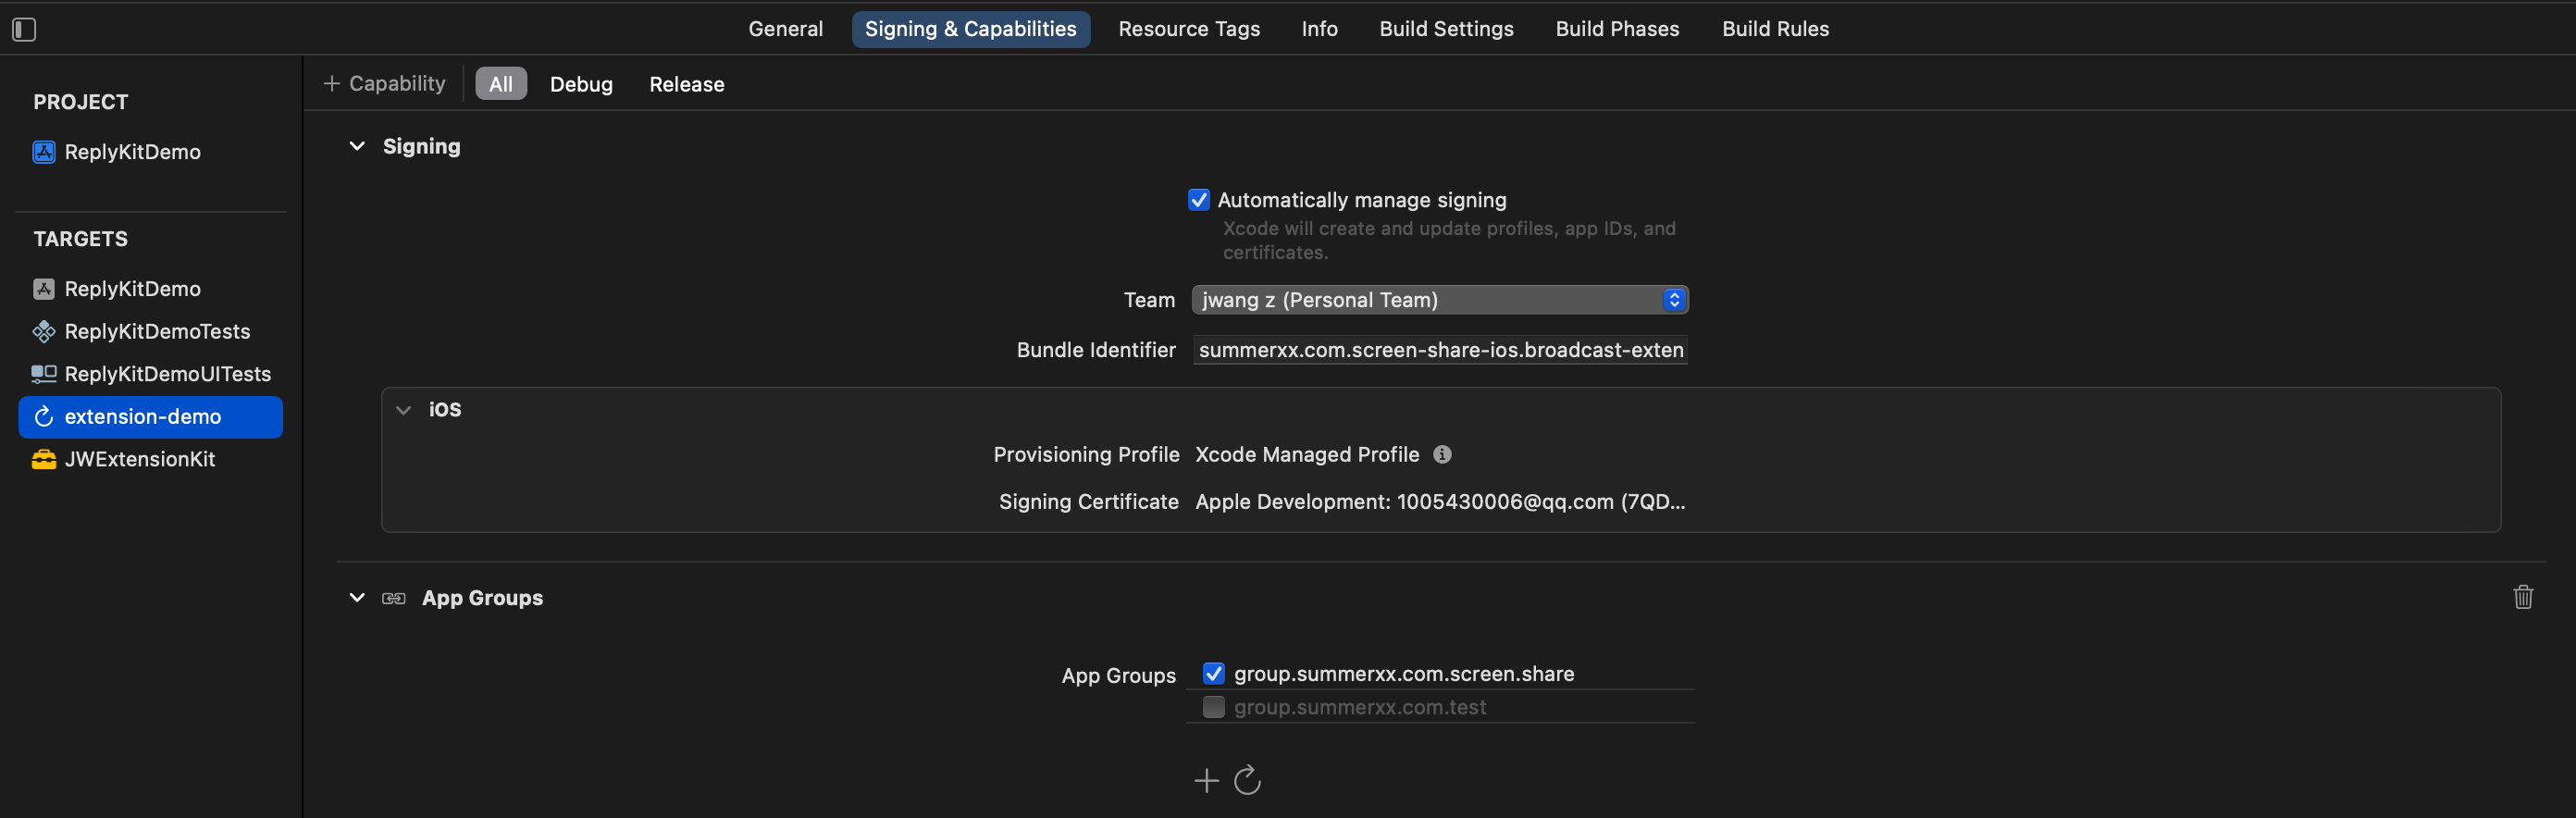
Task: Open the Build Settings tab
Action: pos(1446,29)
